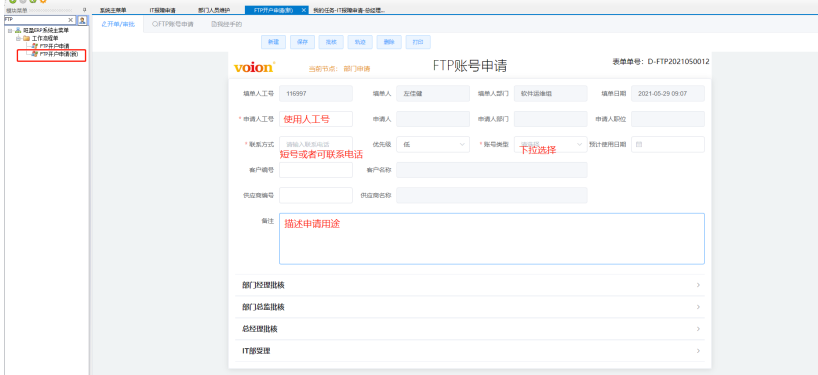
Task: Open FTP开户申请(新) in the tree
Action: (x=58, y=54)
